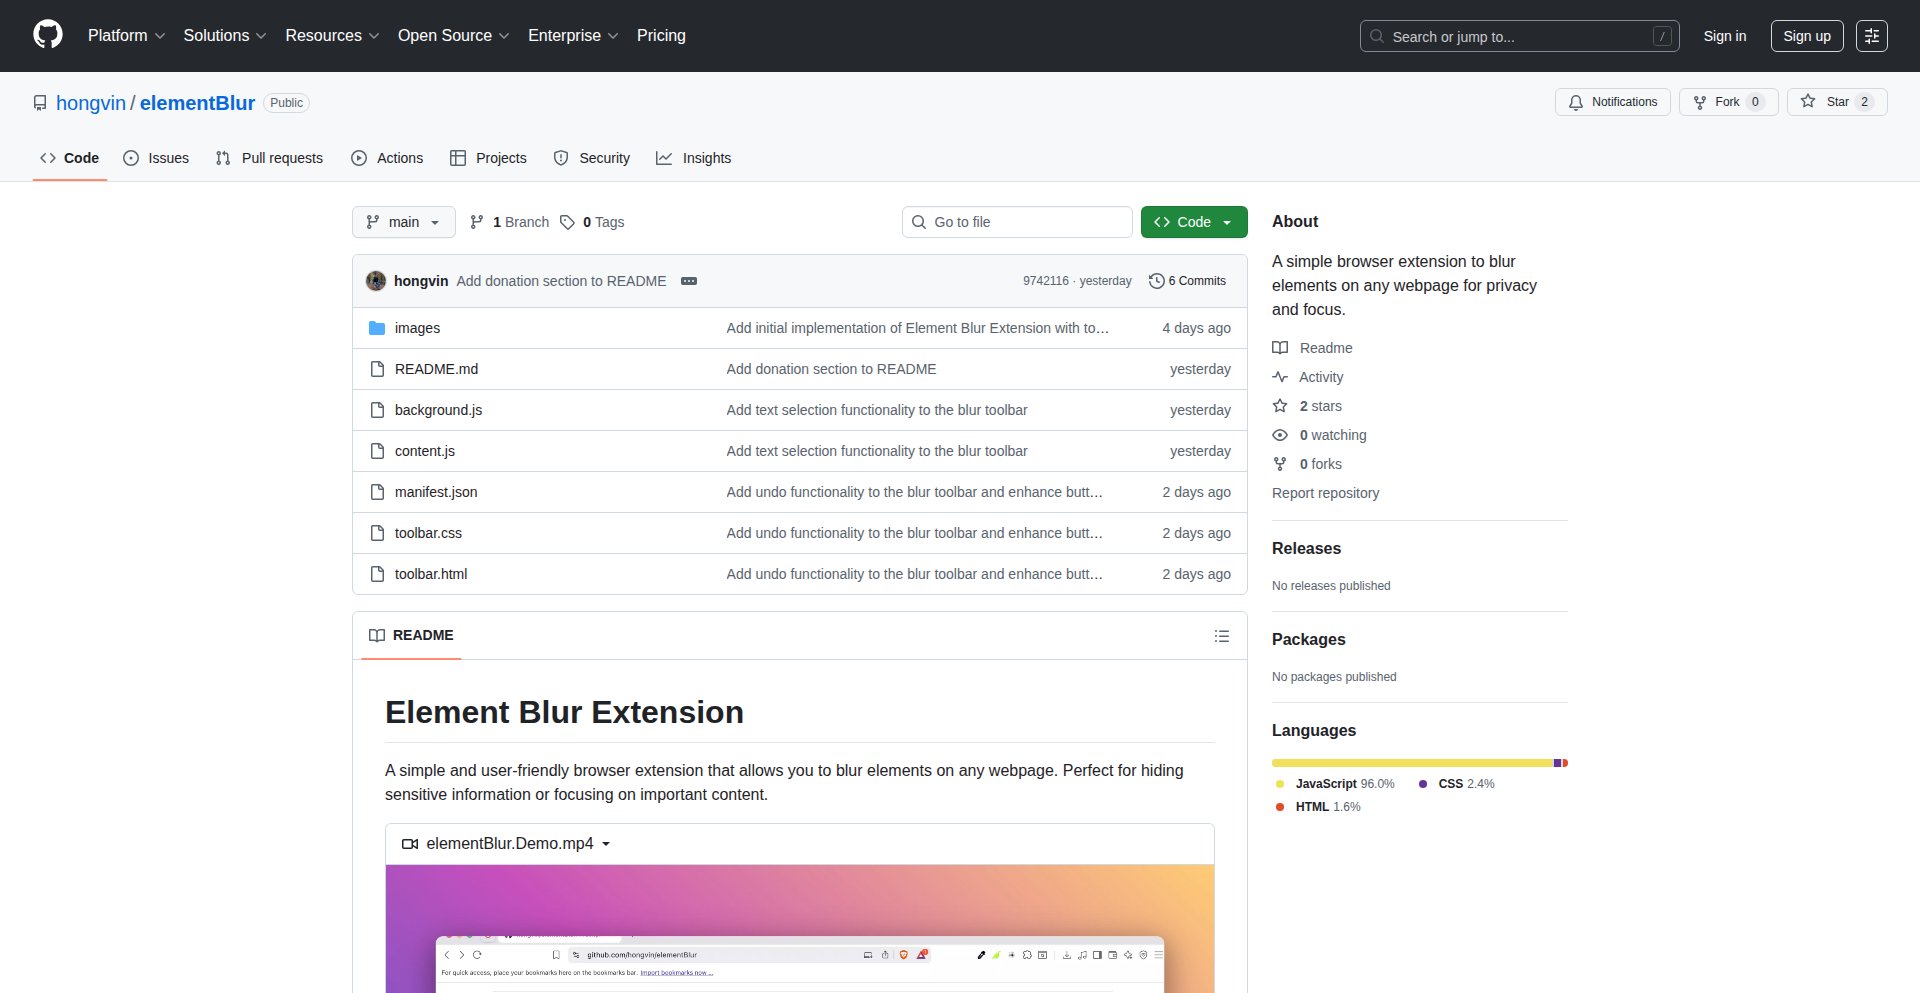Open the main branch selector
1920x993 pixels.
[x=403, y=222]
